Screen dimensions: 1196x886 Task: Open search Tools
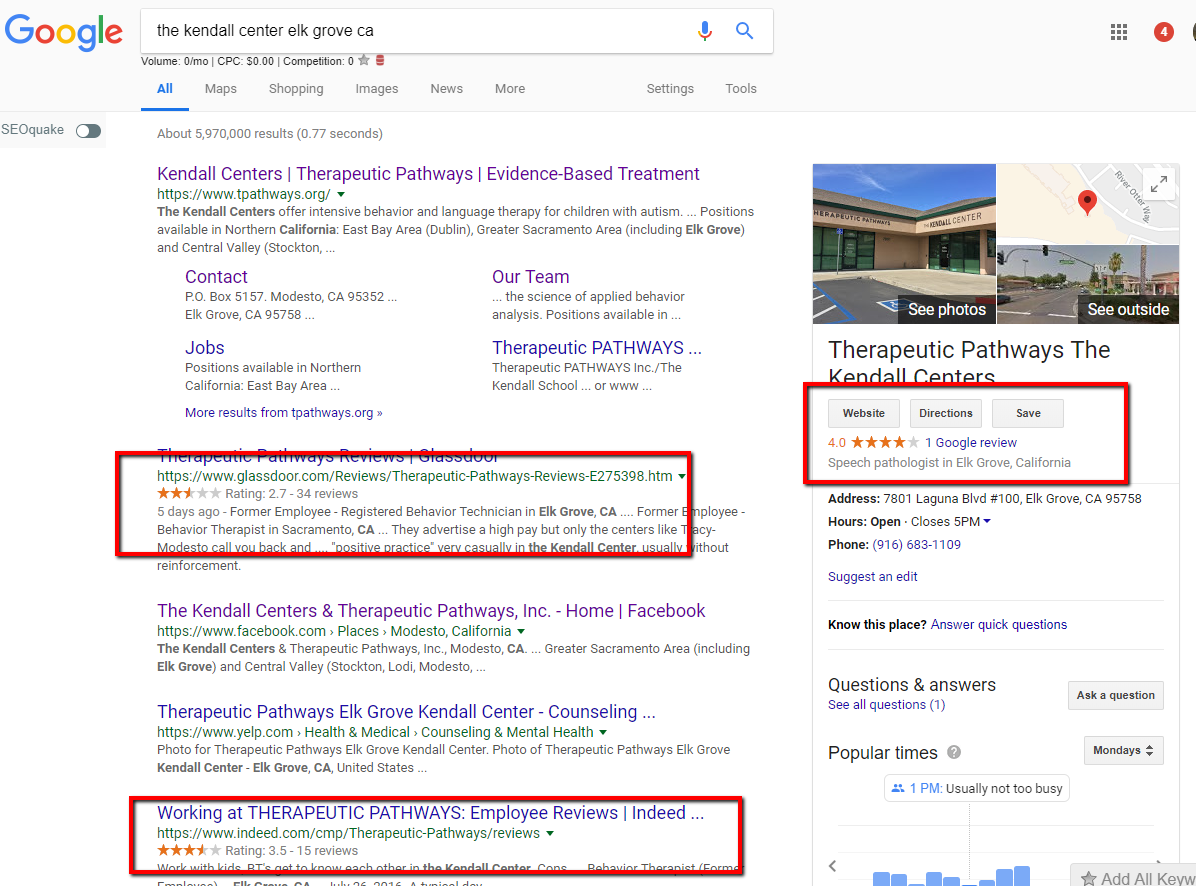pyautogui.click(x=741, y=88)
